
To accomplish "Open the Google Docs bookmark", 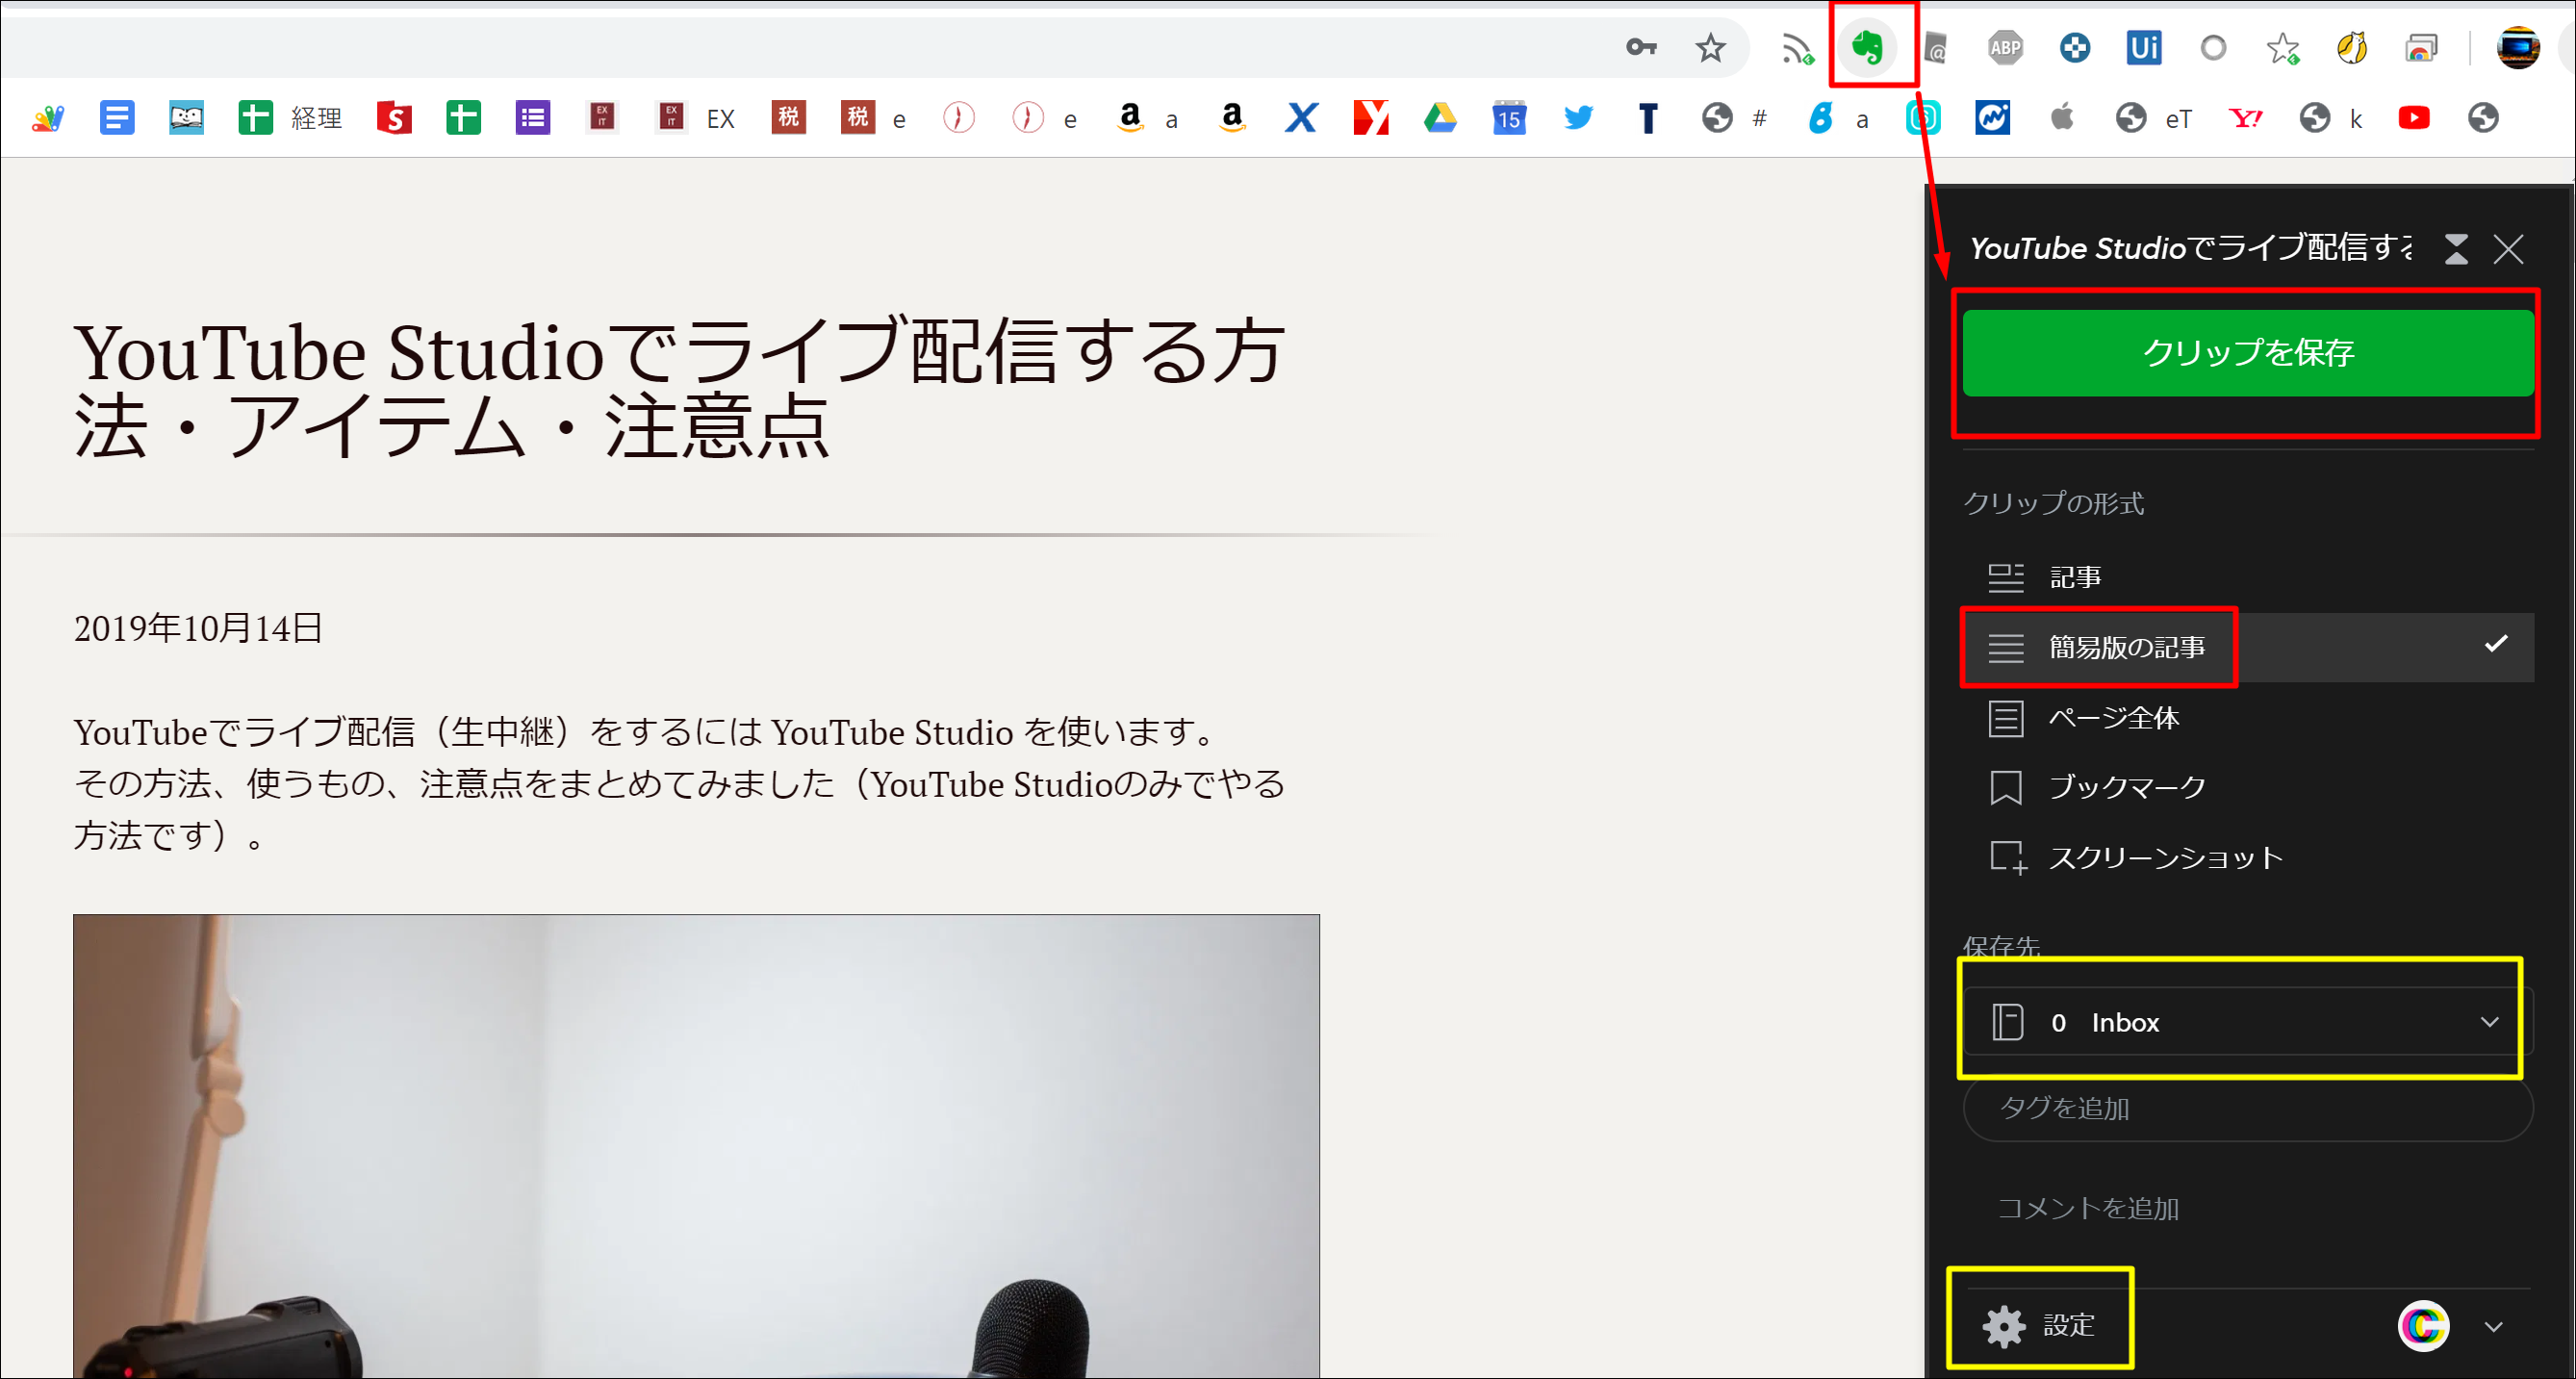I will pyautogui.click(x=117, y=118).
